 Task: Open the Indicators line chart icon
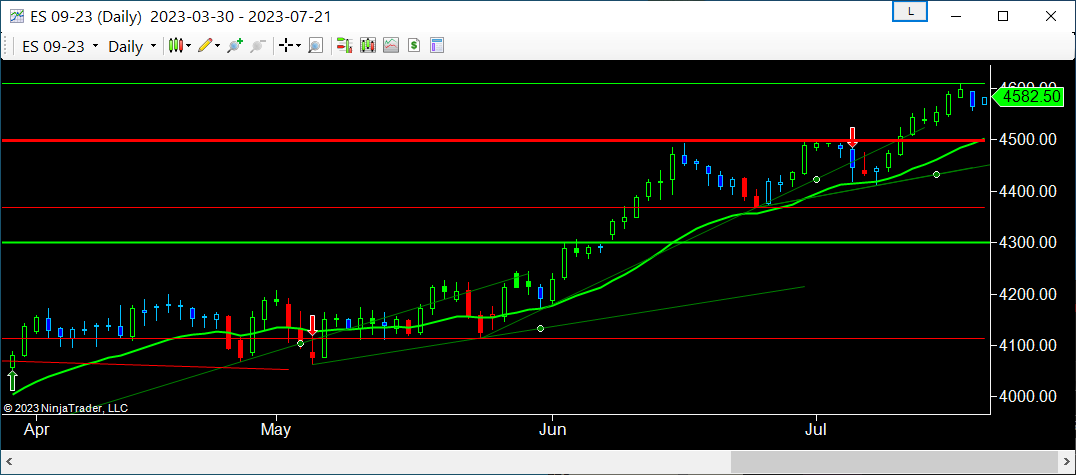(x=390, y=46)
